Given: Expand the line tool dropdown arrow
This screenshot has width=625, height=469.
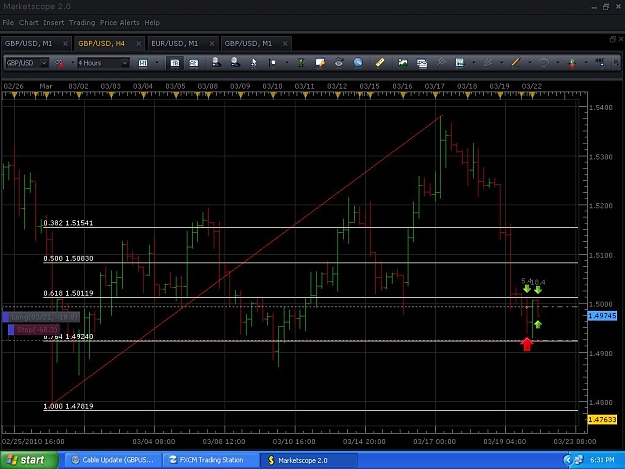Looking at the screenshot, I should point(530,63).
